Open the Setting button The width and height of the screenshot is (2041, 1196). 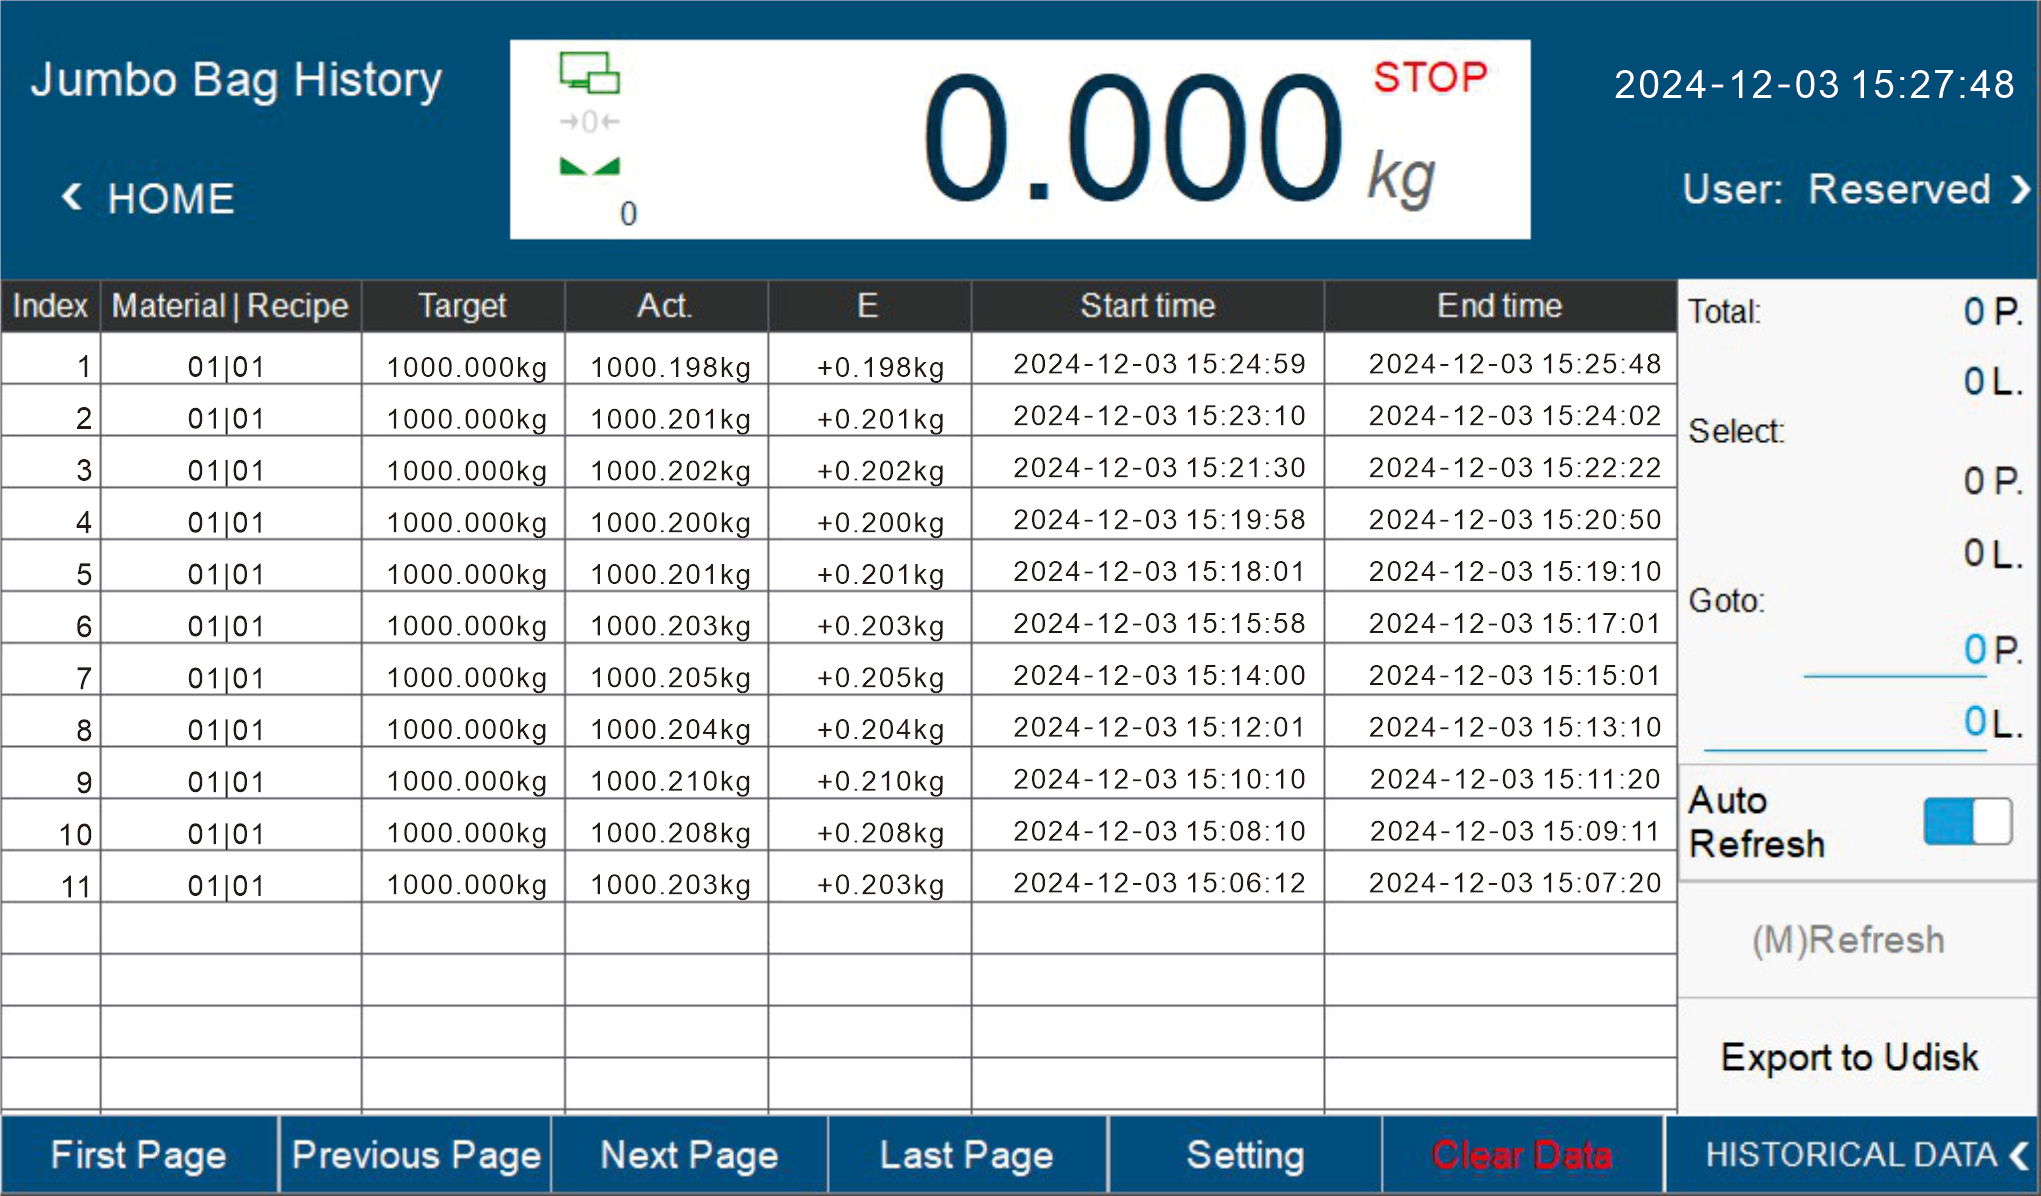pyautogui.click(x=1245, y=1156)
